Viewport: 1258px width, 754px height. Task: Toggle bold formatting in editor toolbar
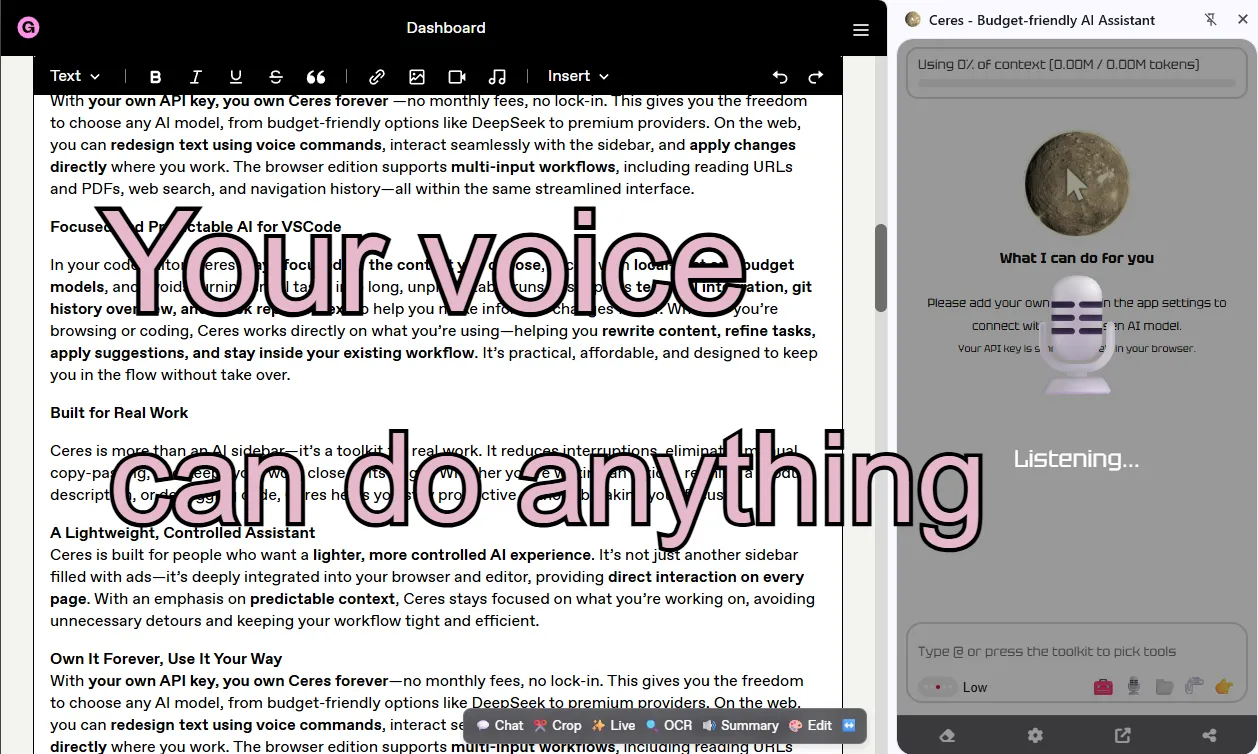pyautogui.click(x=155, y=76)
